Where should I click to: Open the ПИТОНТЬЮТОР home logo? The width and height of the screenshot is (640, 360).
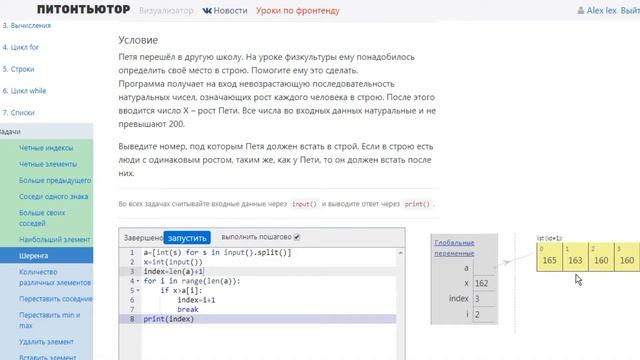click(83, 9)
